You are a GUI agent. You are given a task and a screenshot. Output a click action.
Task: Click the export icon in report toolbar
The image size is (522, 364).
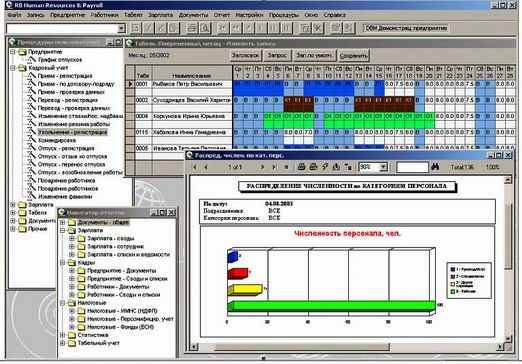click(x=336, y=167)
